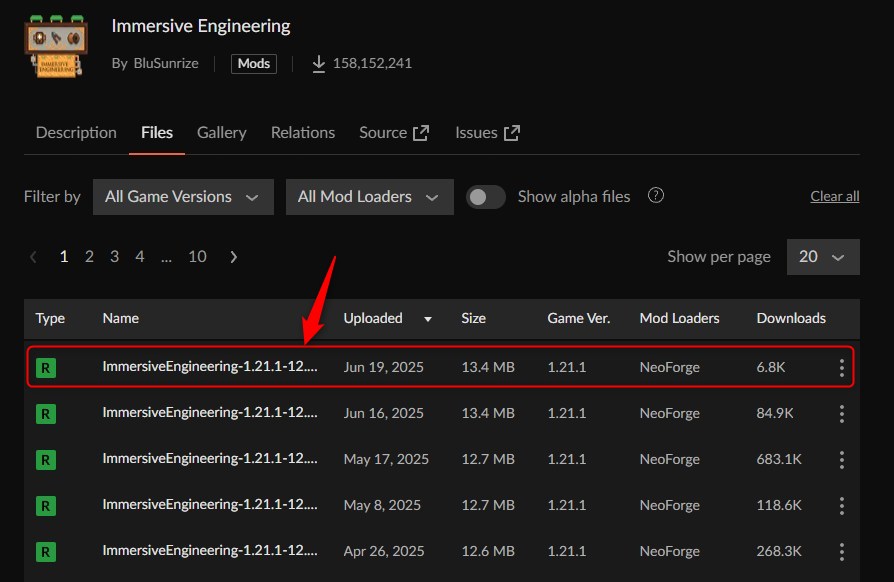Click the Mod Loaders column header
The image size is (894, 582).
[x=680, y=319]
